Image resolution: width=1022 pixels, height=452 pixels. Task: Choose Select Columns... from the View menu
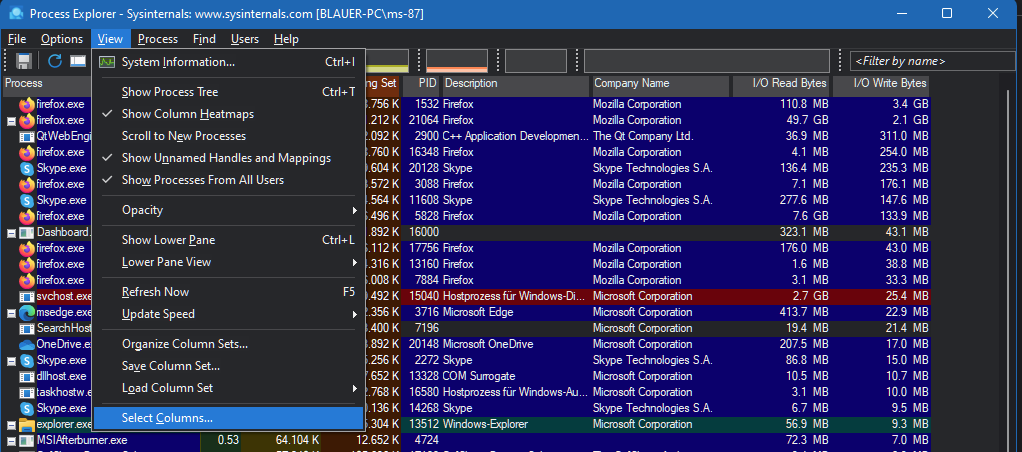tap(228, 418)
